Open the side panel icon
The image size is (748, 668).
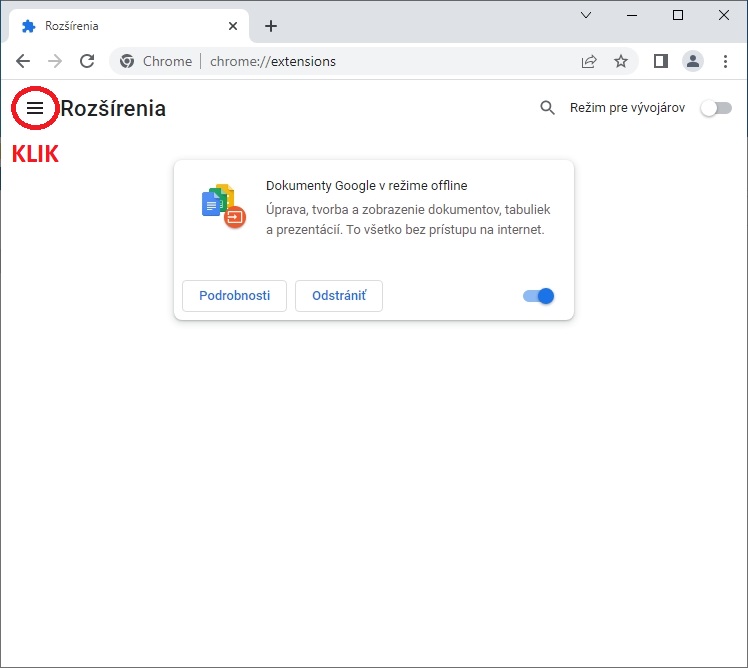pos(661,61)
